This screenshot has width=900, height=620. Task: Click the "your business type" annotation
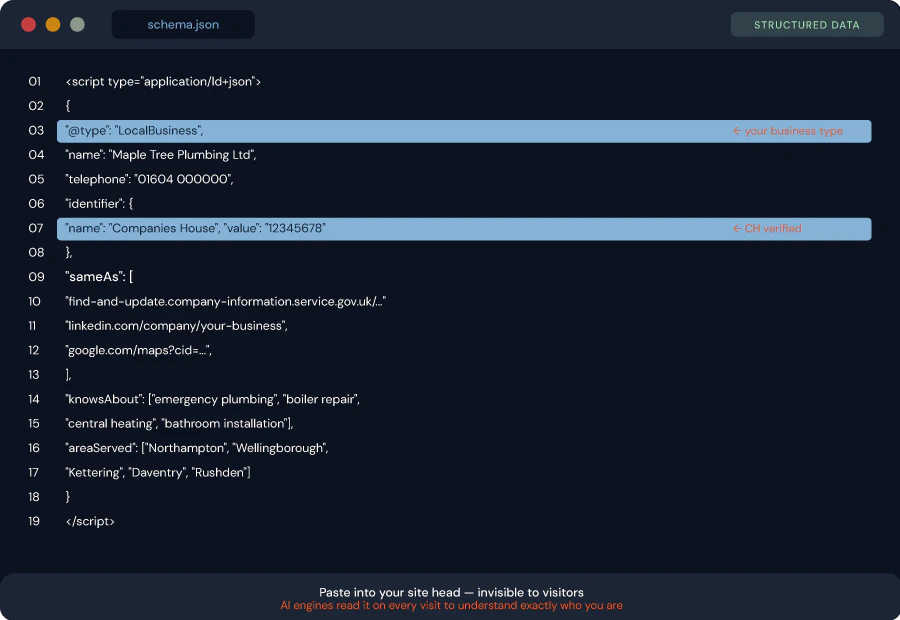(x=788, y=131)
